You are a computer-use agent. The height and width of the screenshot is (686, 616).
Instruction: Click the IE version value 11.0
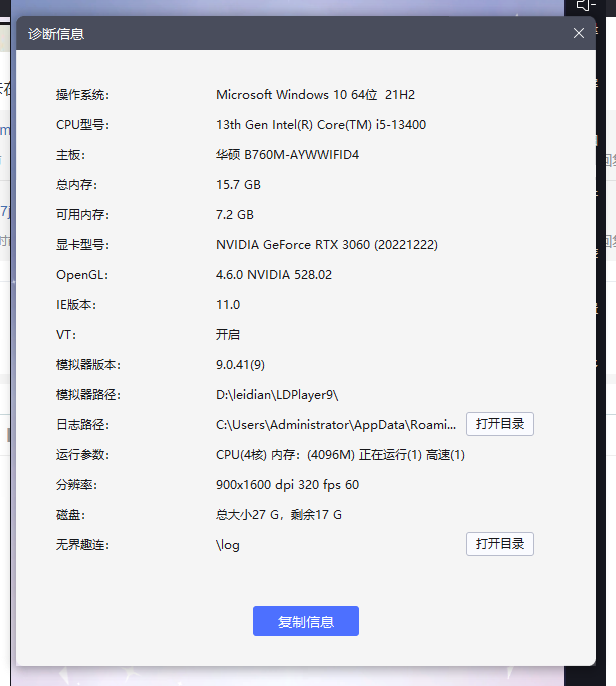click(228, 305)
